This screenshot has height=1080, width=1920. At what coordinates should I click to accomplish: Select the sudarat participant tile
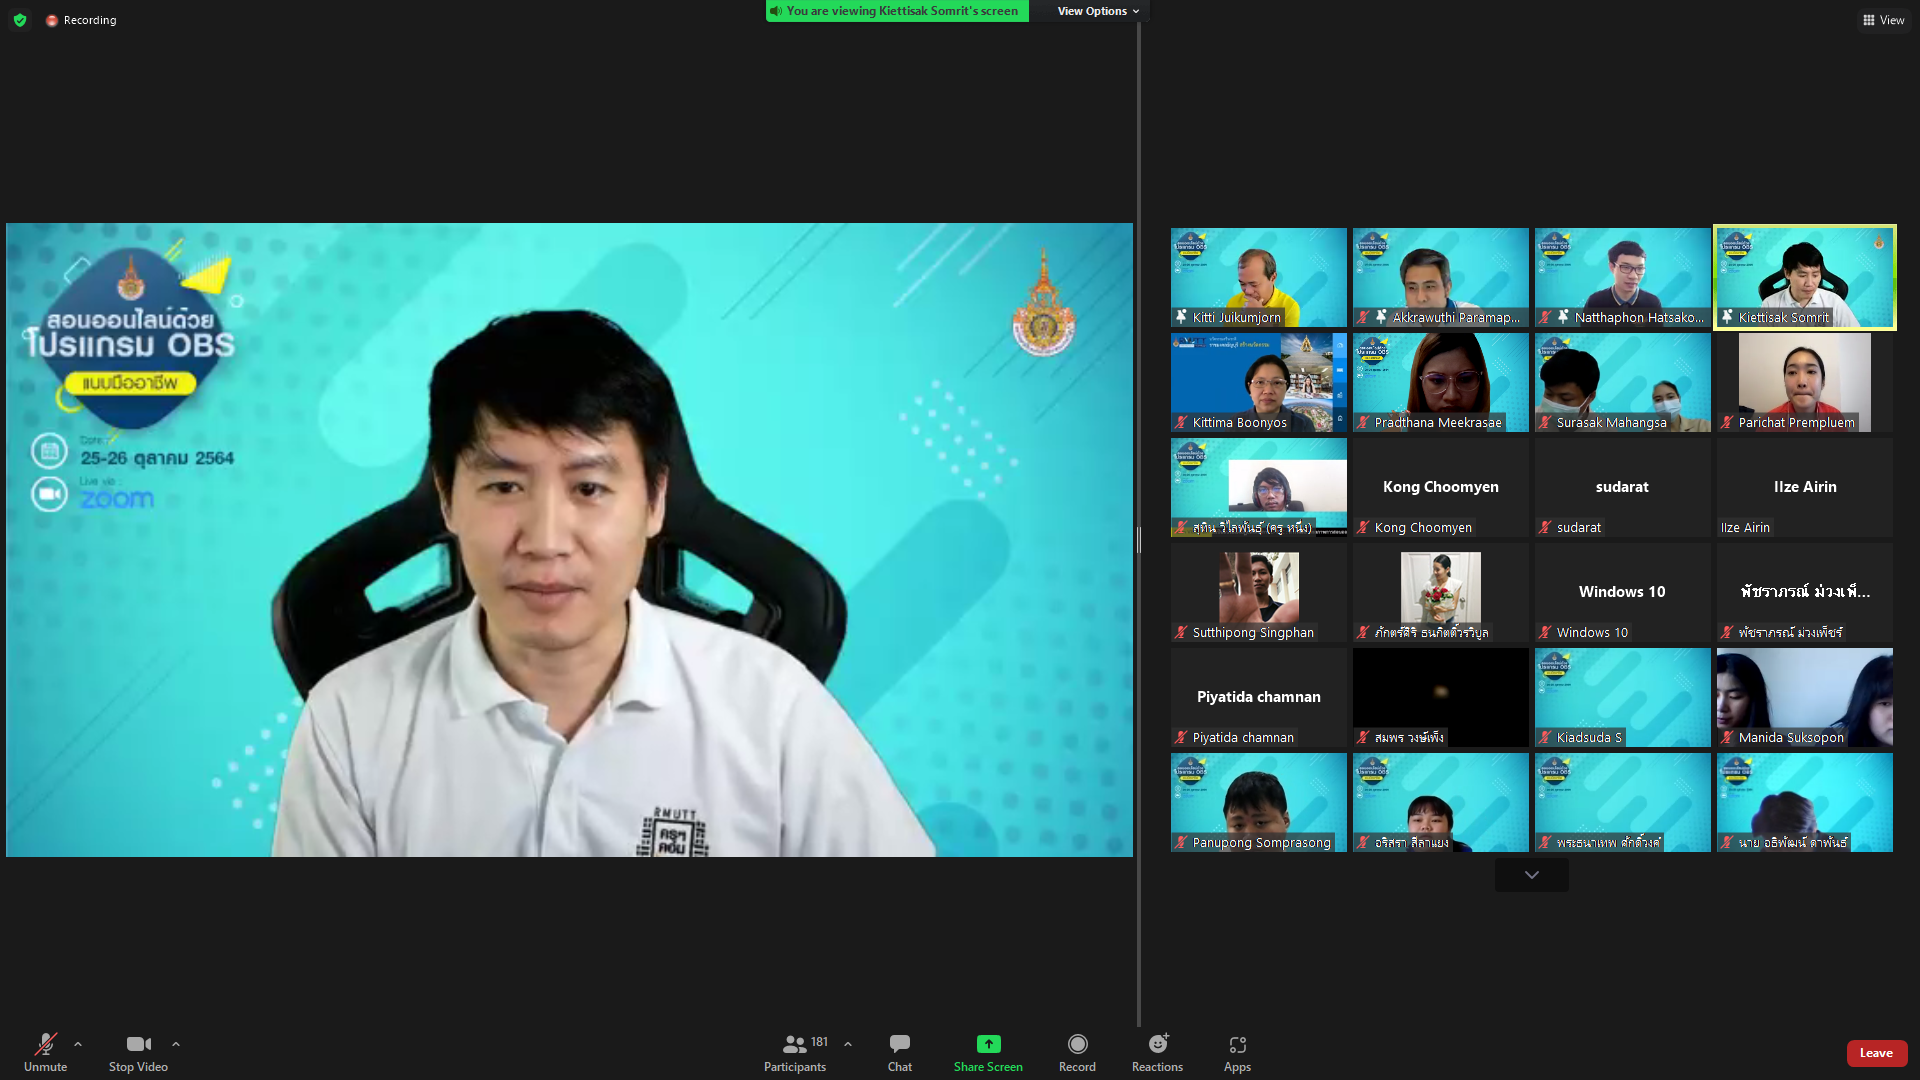(1622, 488)
